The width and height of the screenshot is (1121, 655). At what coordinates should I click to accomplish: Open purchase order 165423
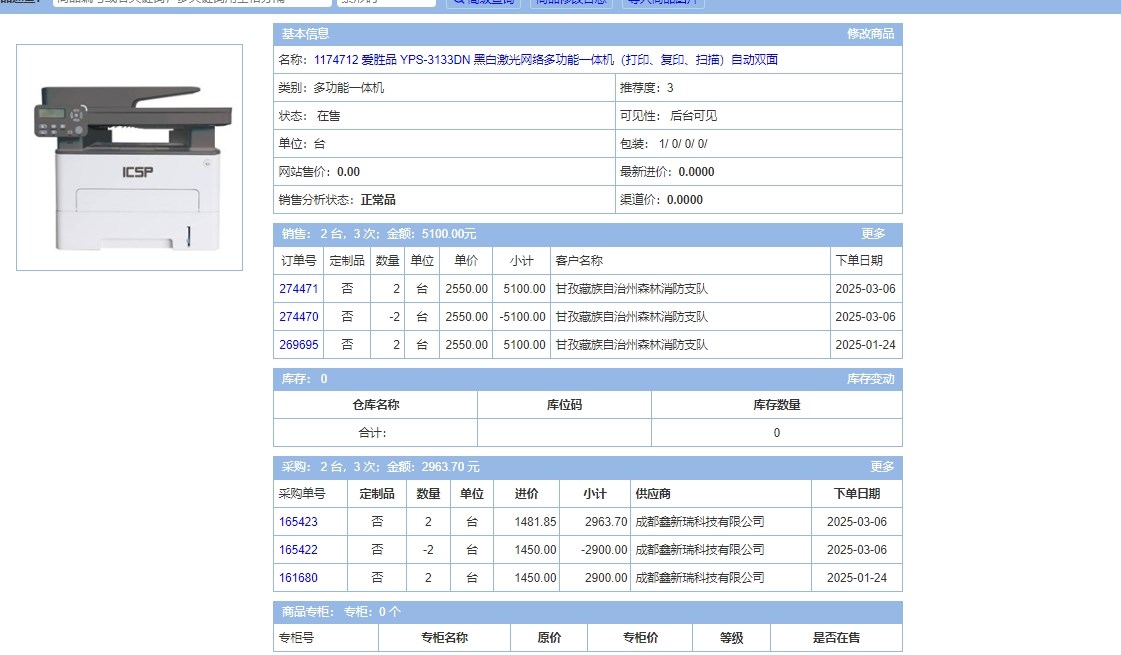click(x=298, y=522)
